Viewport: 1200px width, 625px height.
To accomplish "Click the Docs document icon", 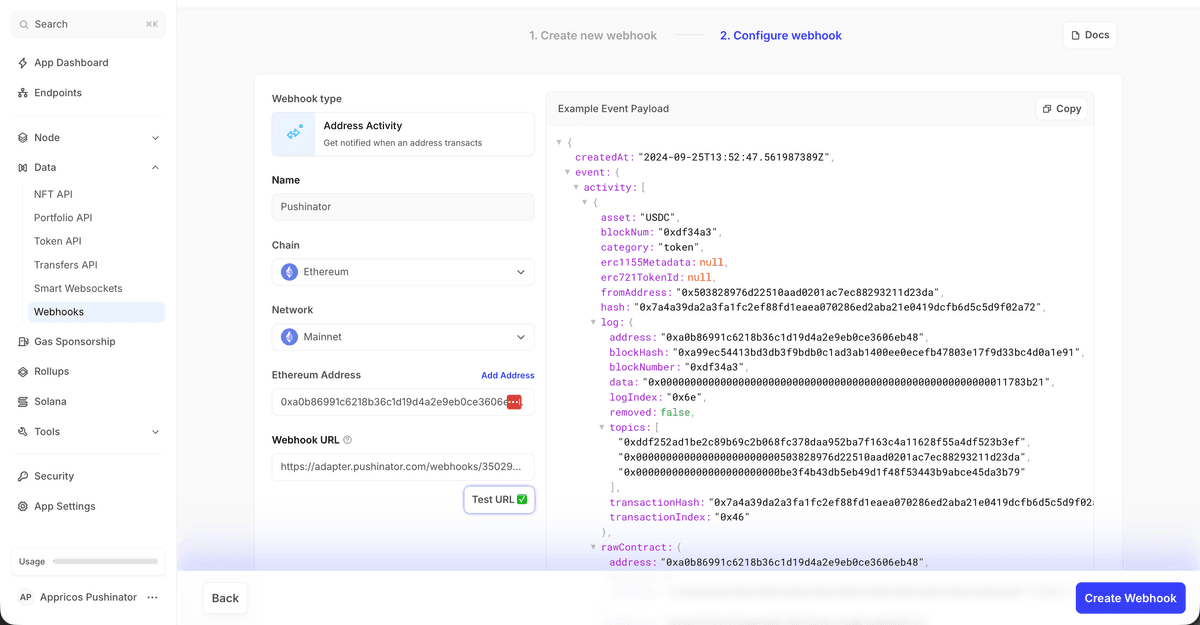I will (x=1076, y=35).
